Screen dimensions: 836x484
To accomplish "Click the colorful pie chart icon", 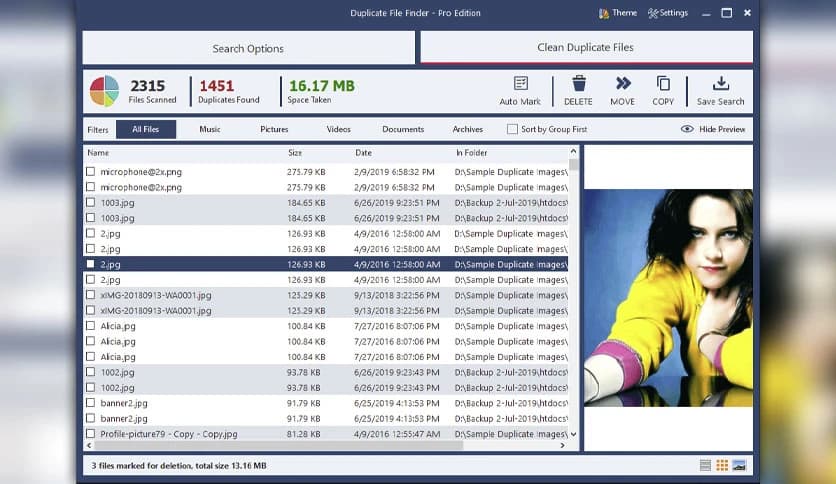I will (x=104, y=91).
